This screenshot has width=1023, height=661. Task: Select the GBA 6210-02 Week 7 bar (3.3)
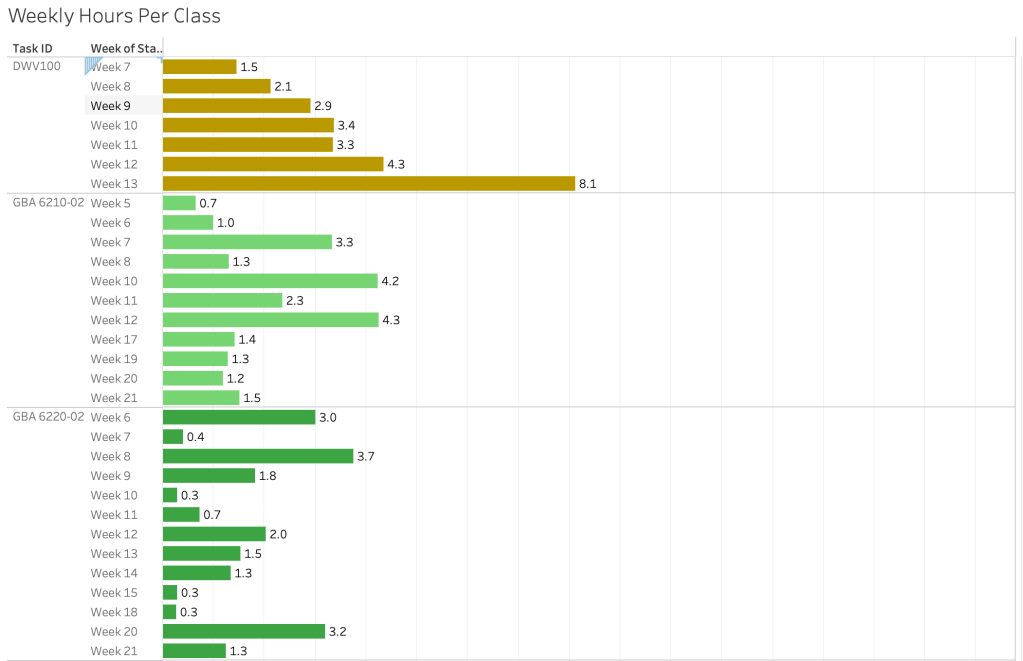coord(247,242)
